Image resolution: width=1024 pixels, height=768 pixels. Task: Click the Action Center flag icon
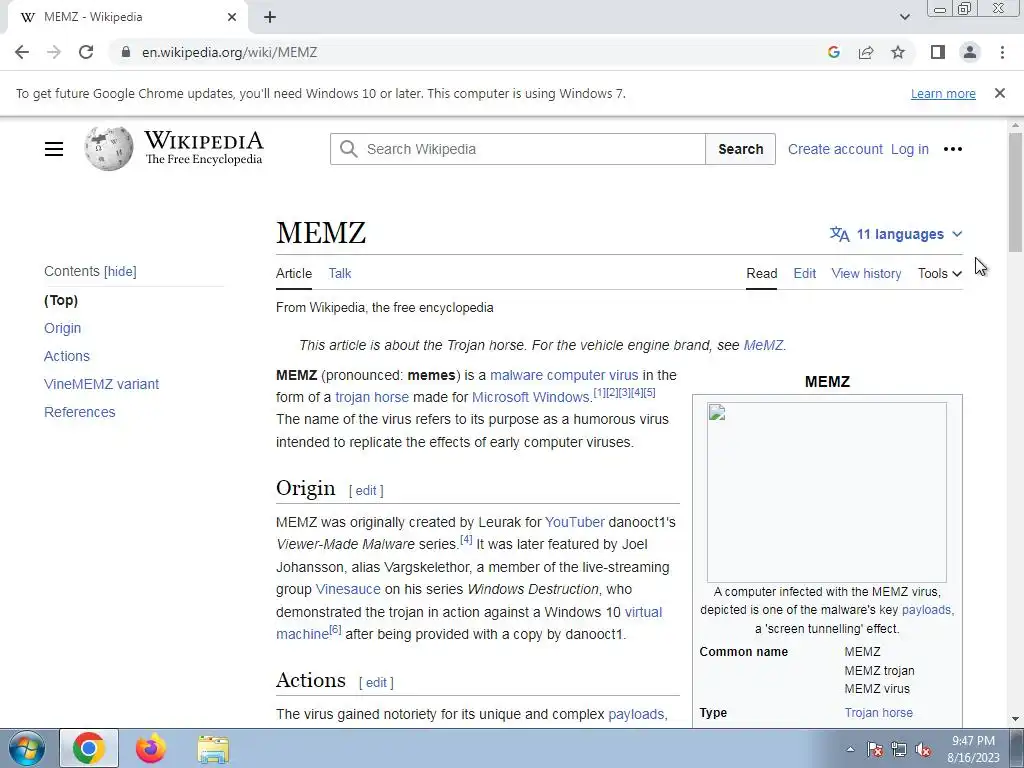875,749
